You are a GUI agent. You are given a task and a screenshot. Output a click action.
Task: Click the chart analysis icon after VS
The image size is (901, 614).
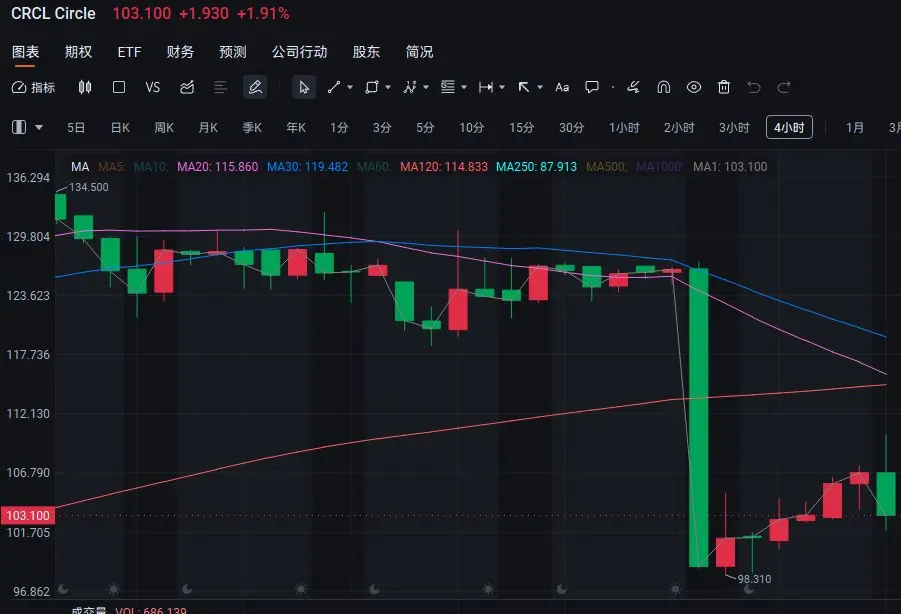[x=187, y=87]
